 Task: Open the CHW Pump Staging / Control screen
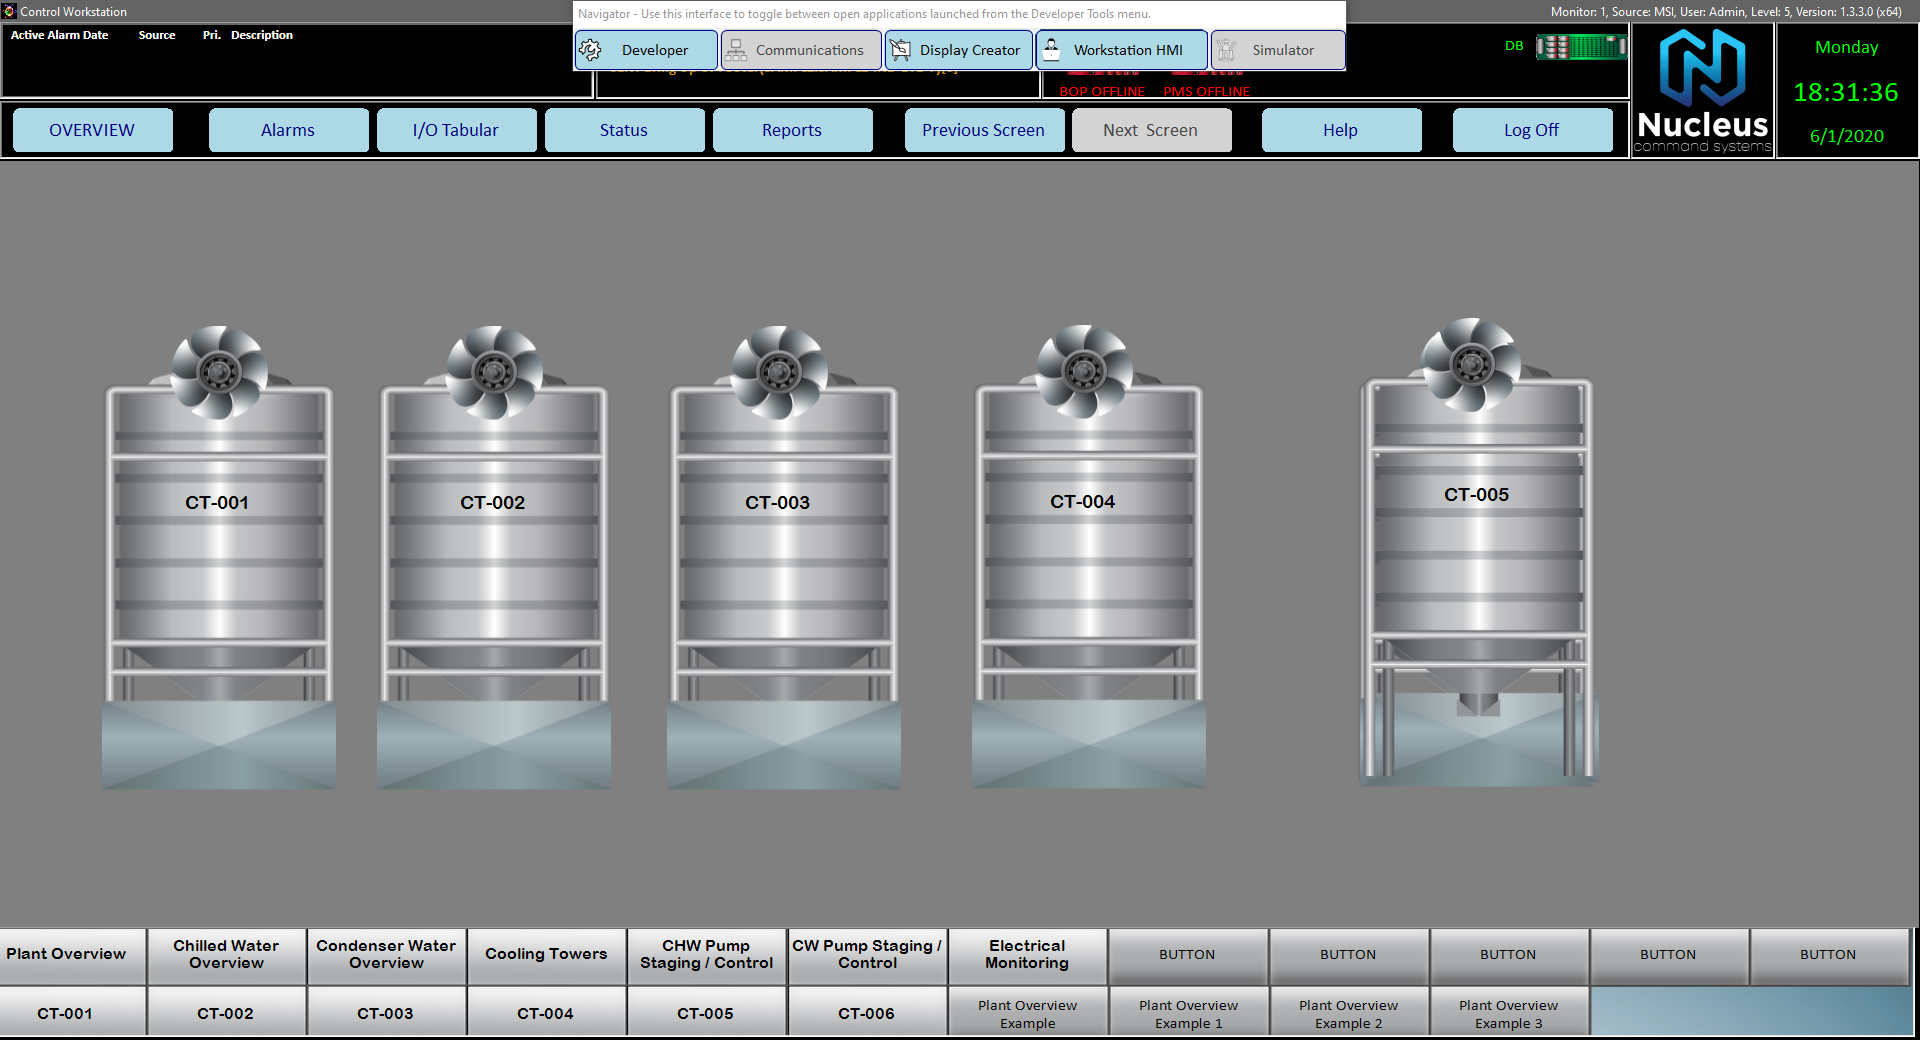706,955
